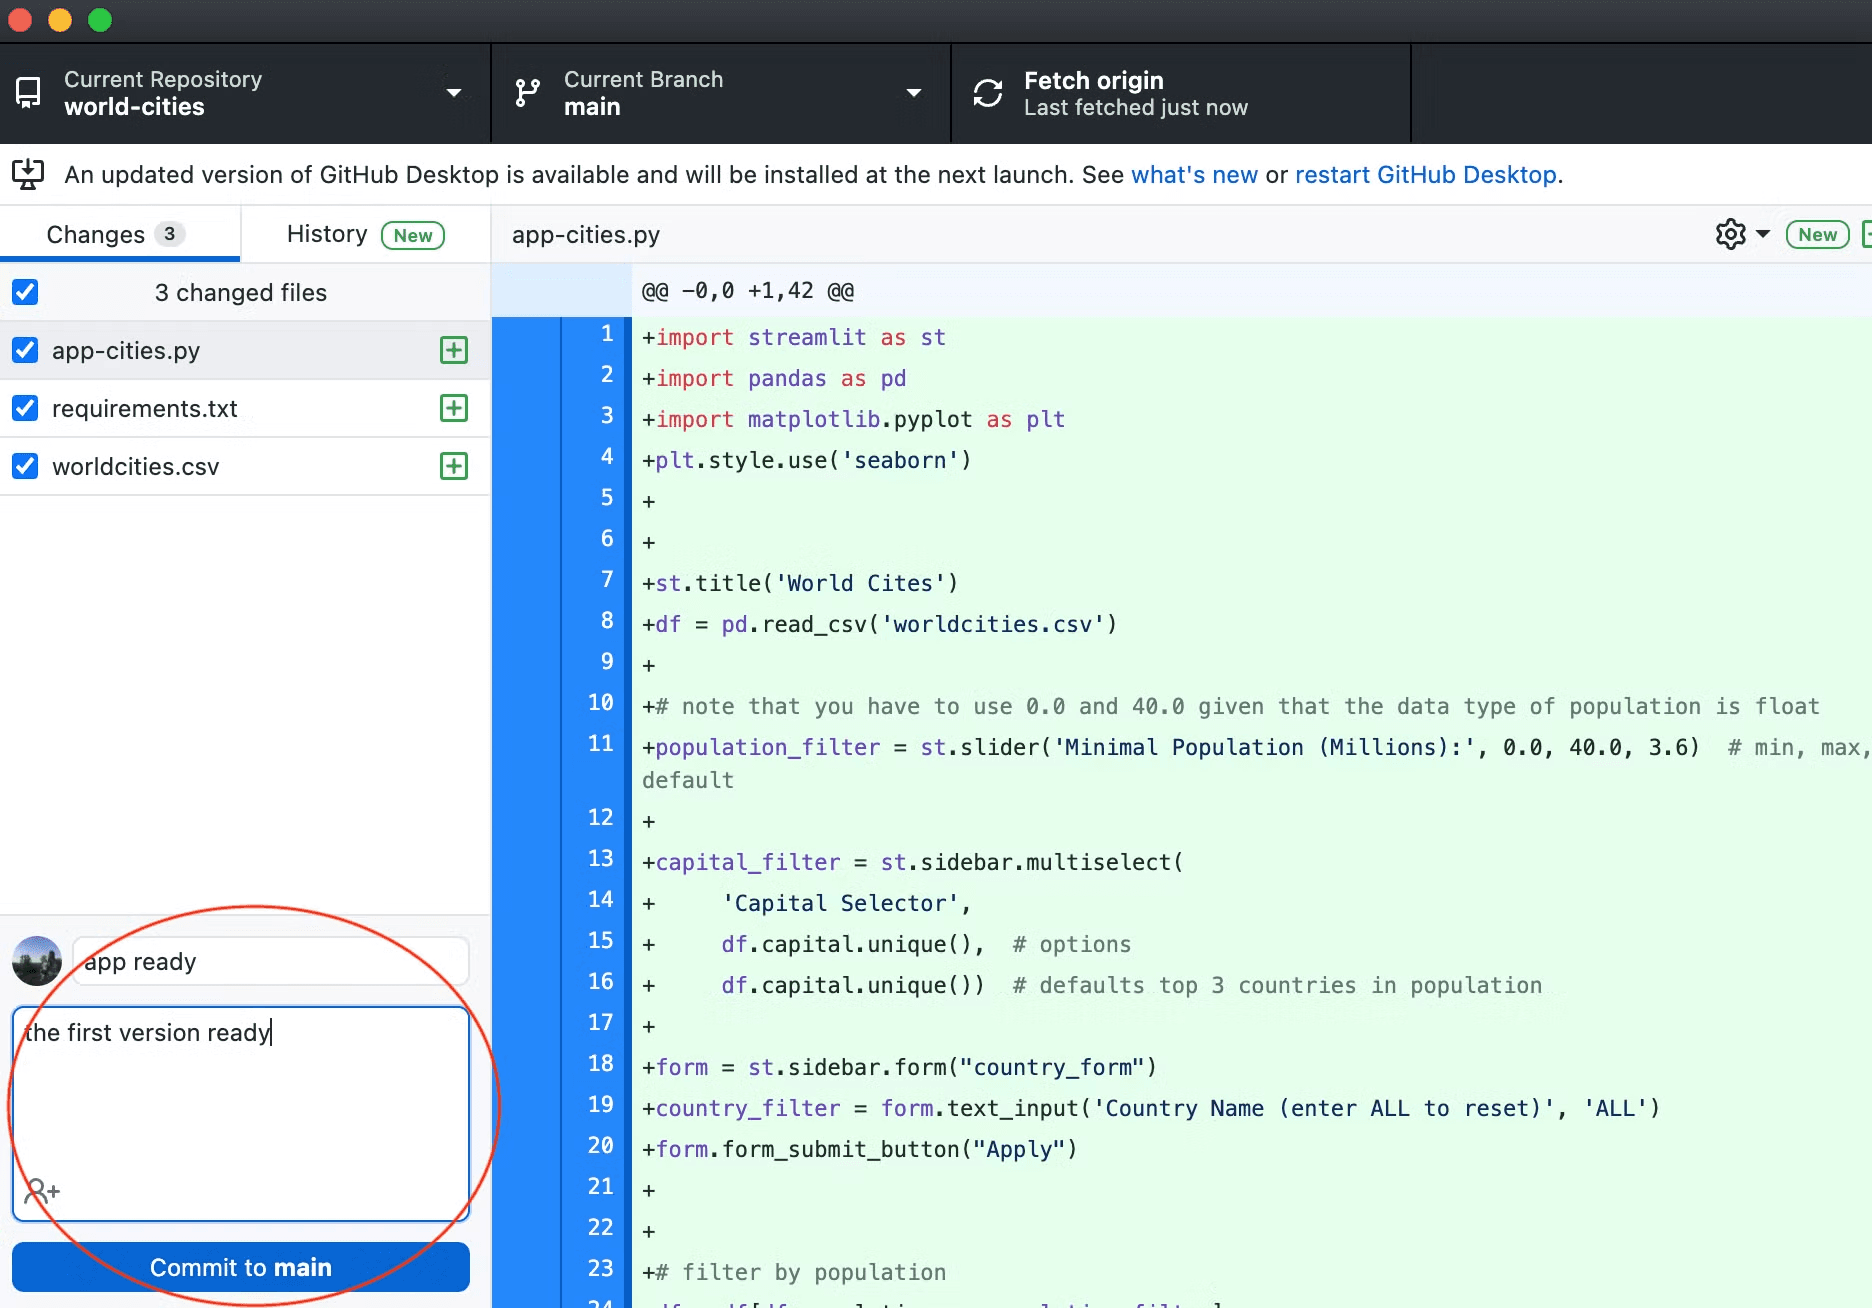1872x1308 pixels.
Task: Select the worldcities.csv file row
Action: (x=245, y=466)
